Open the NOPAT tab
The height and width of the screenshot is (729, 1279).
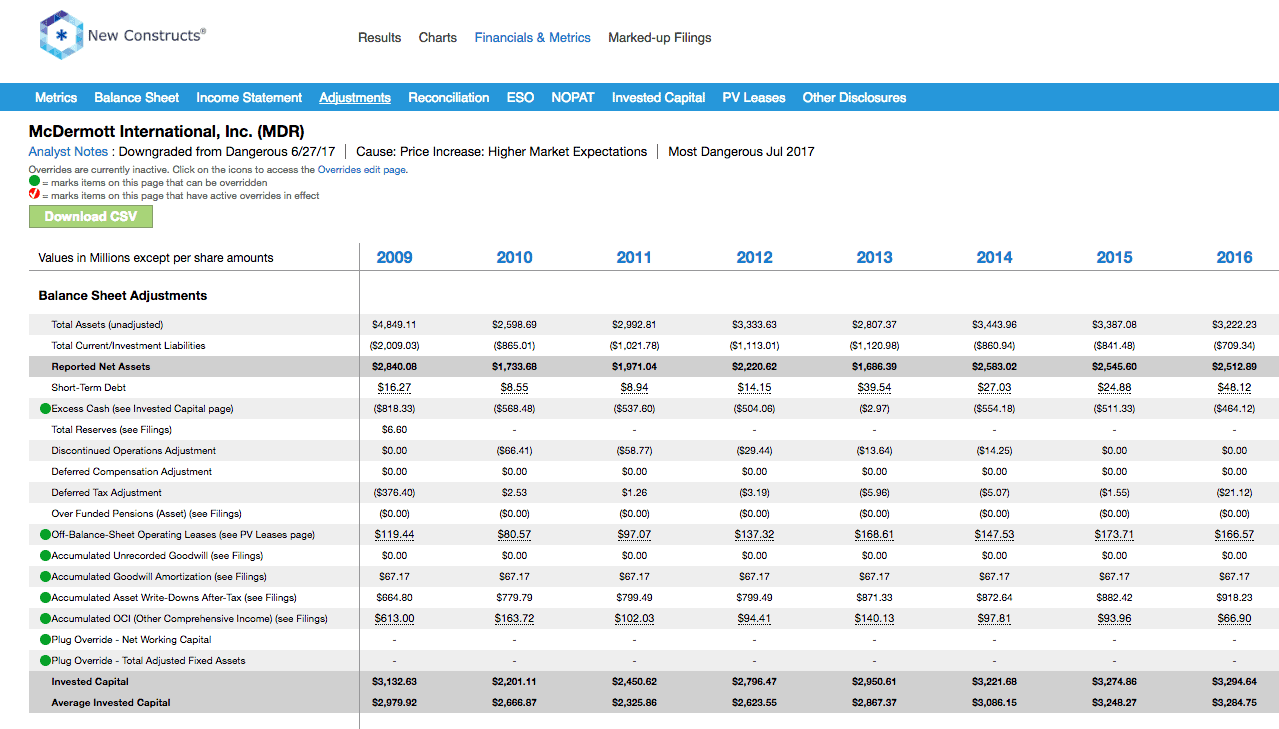(573, 97)
